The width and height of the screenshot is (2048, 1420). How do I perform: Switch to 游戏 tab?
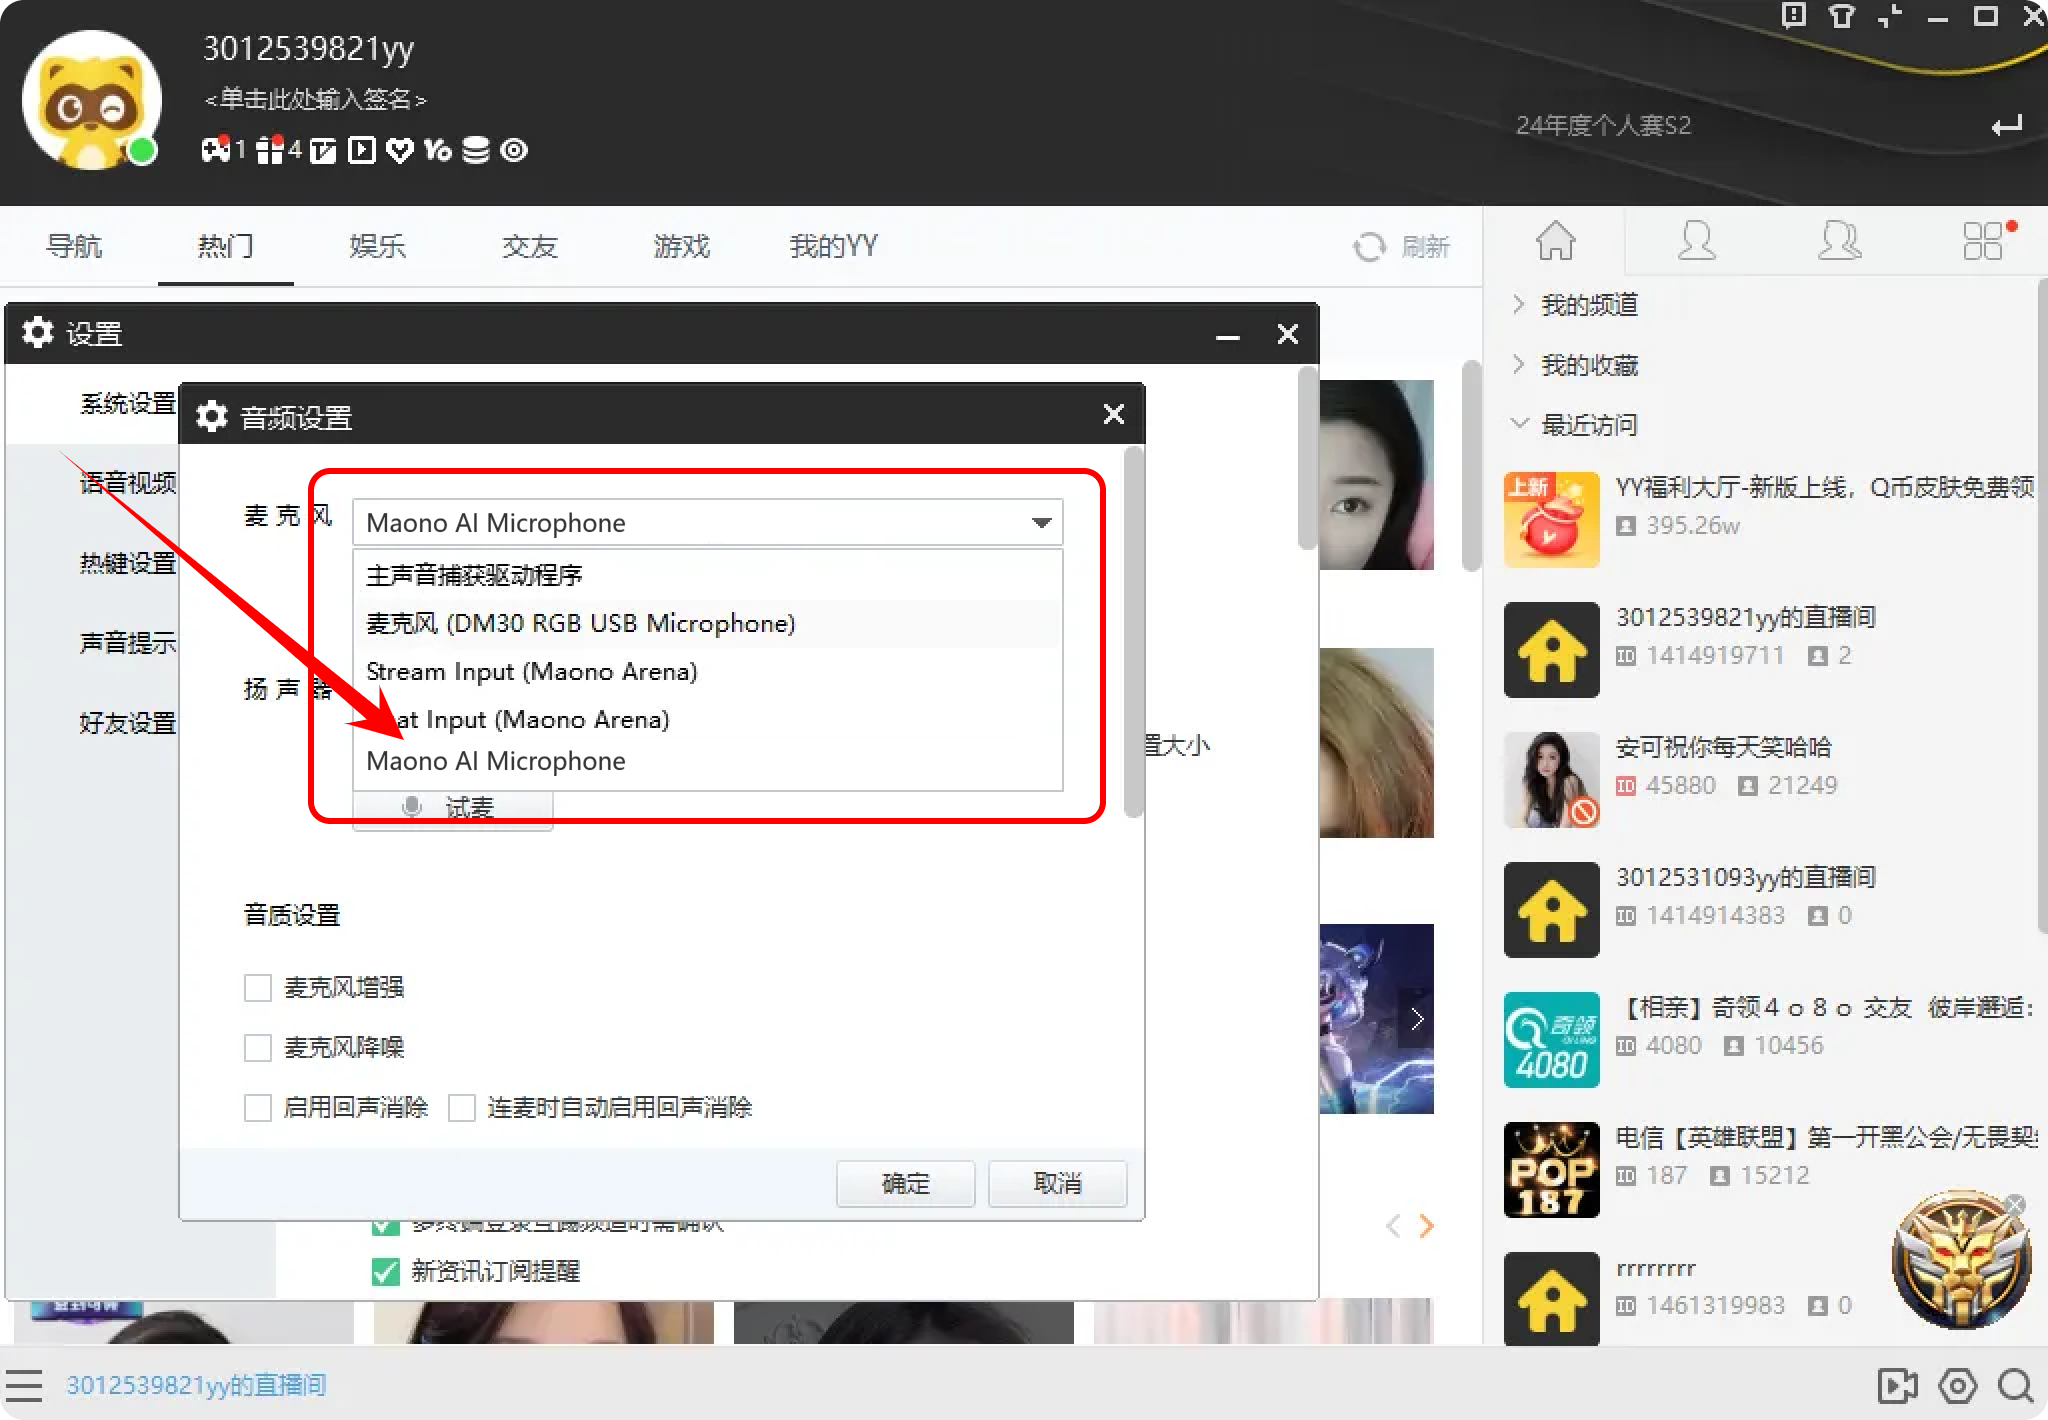[x=682, y=246]
